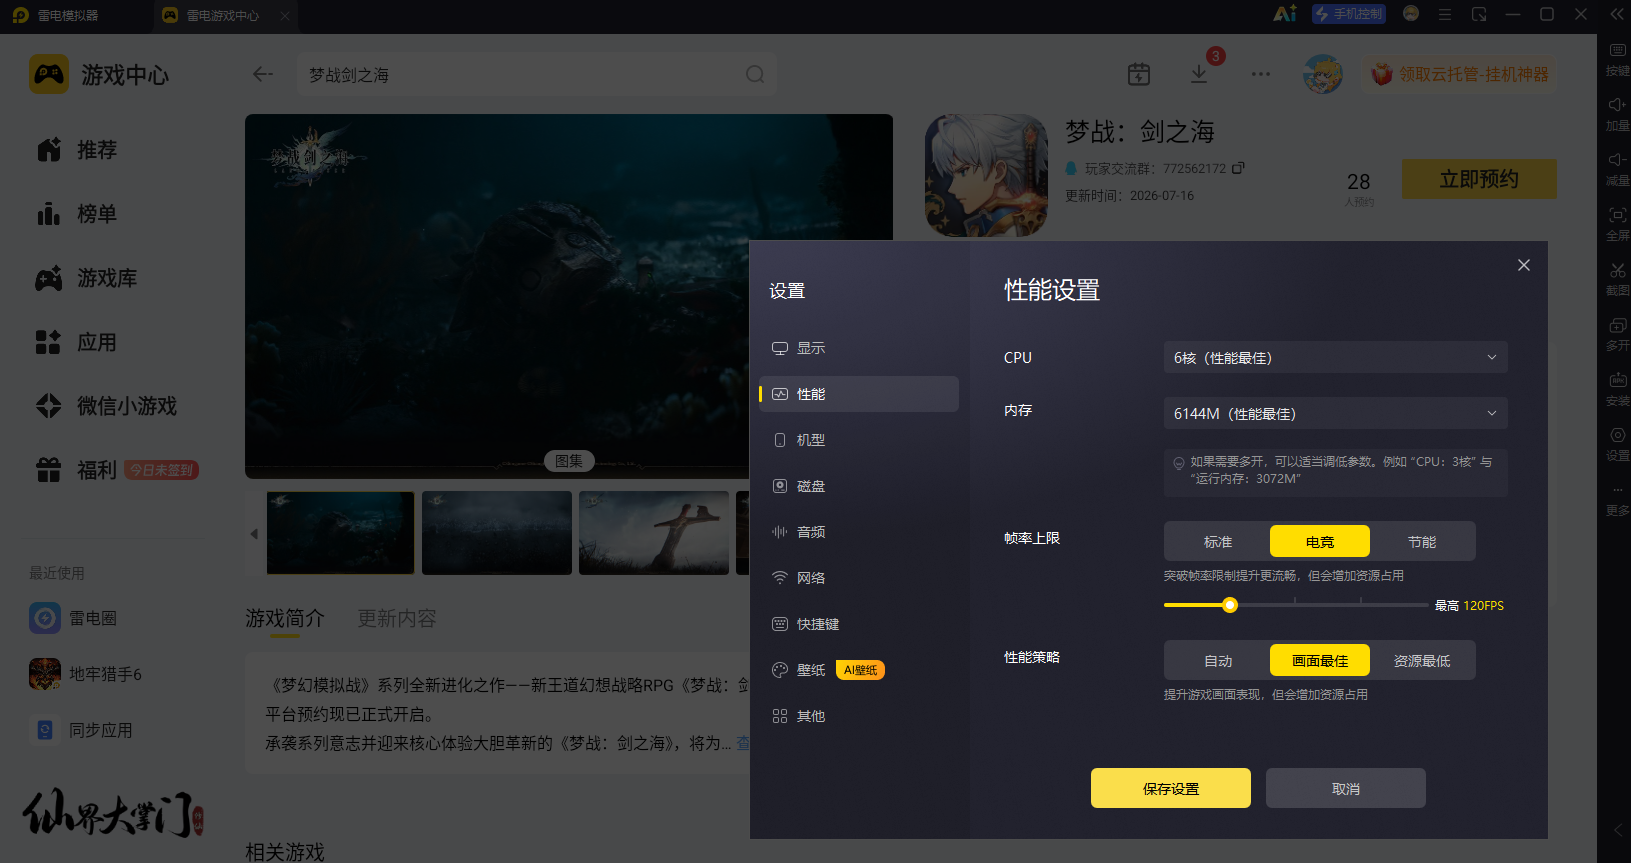Click the frame rate FPS slider handle
This screenshot has width=1631, height=863.
click(x=1230, y=605)
